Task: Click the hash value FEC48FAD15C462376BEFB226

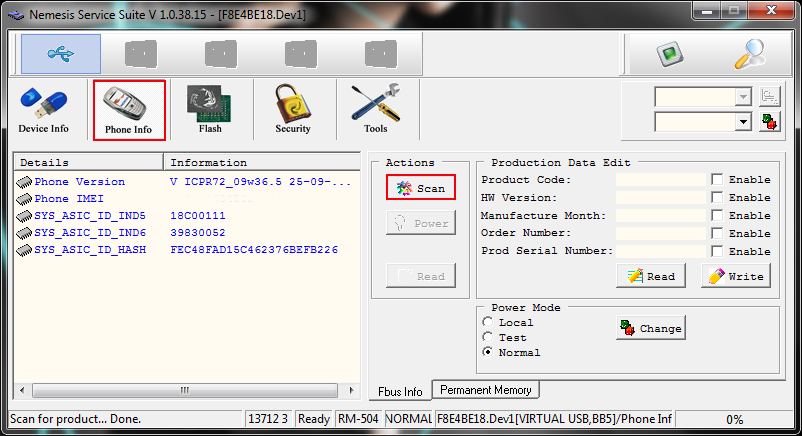Action: tap(254, 250)
